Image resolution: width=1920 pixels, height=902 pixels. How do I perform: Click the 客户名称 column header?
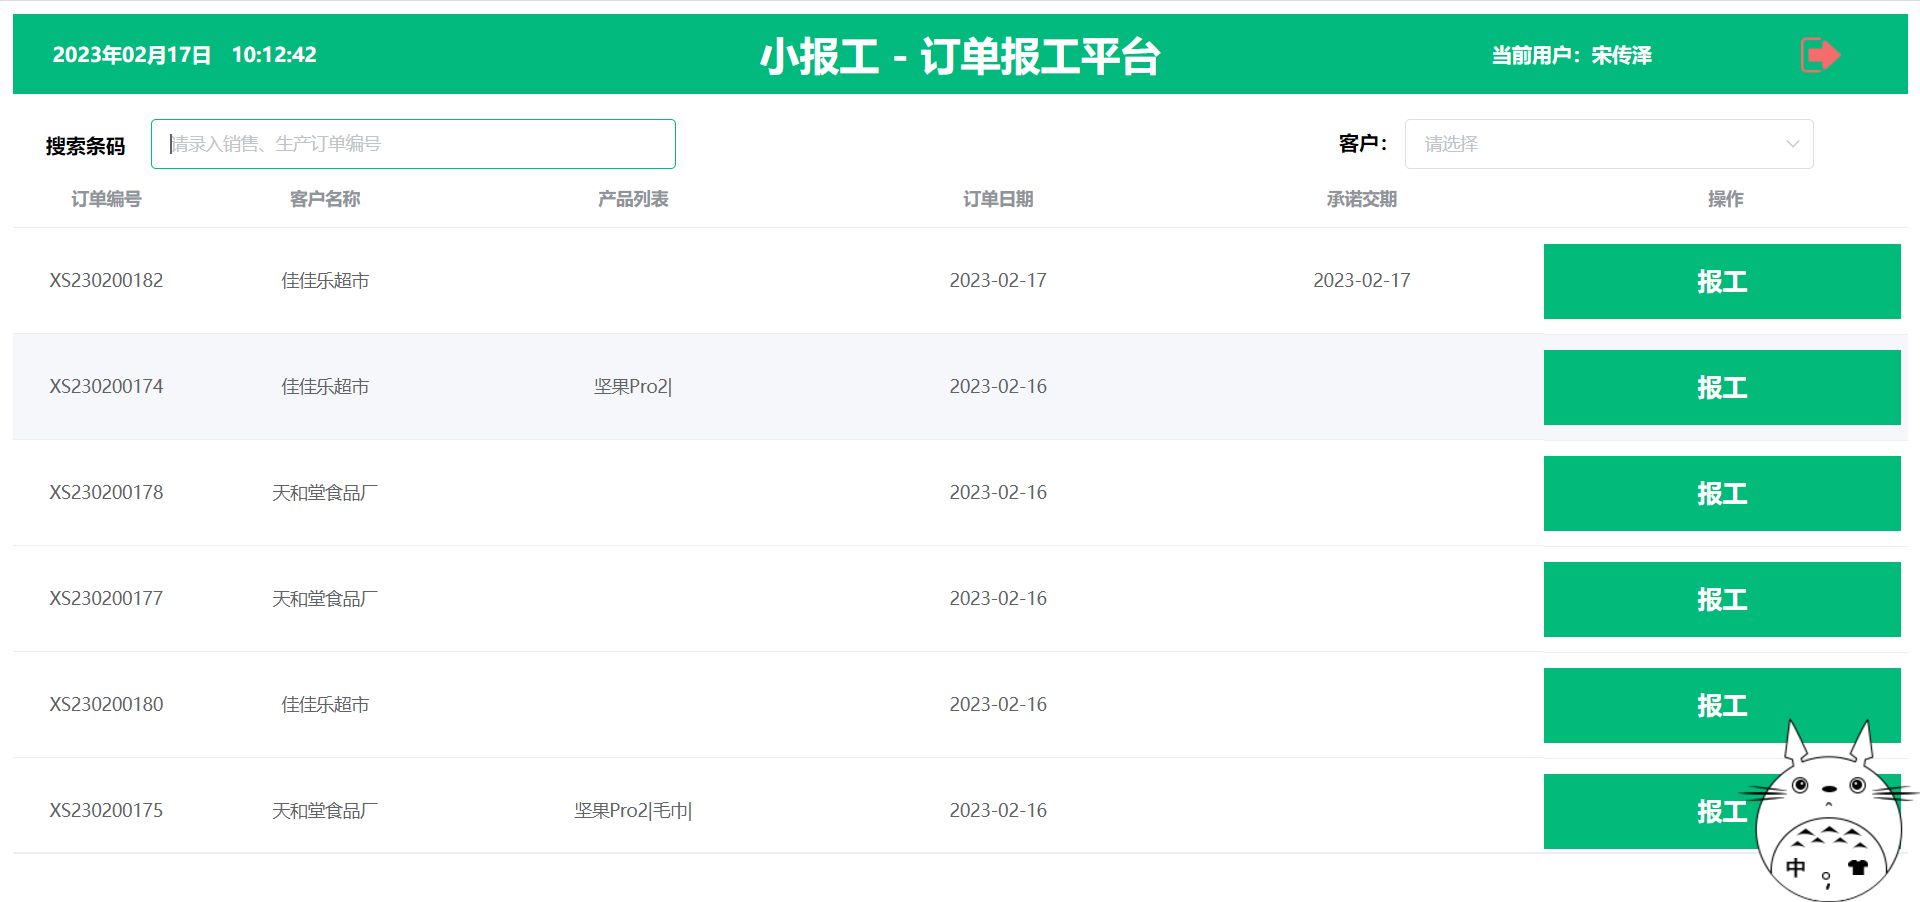point(325,199)
